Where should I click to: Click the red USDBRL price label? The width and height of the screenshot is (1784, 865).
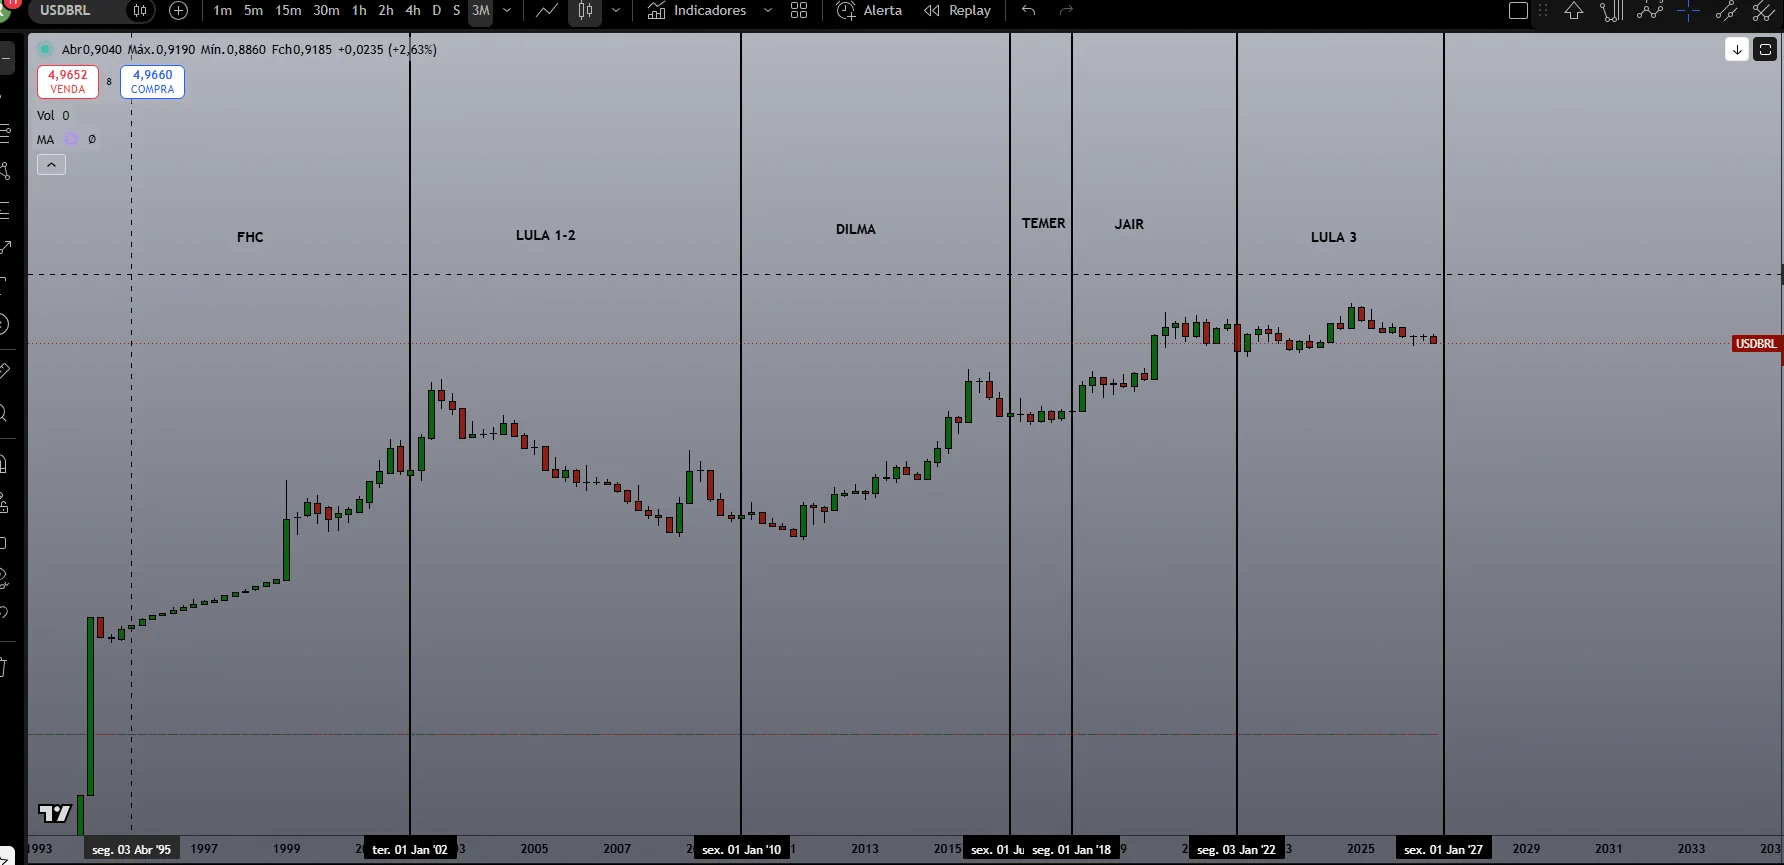1756,344
